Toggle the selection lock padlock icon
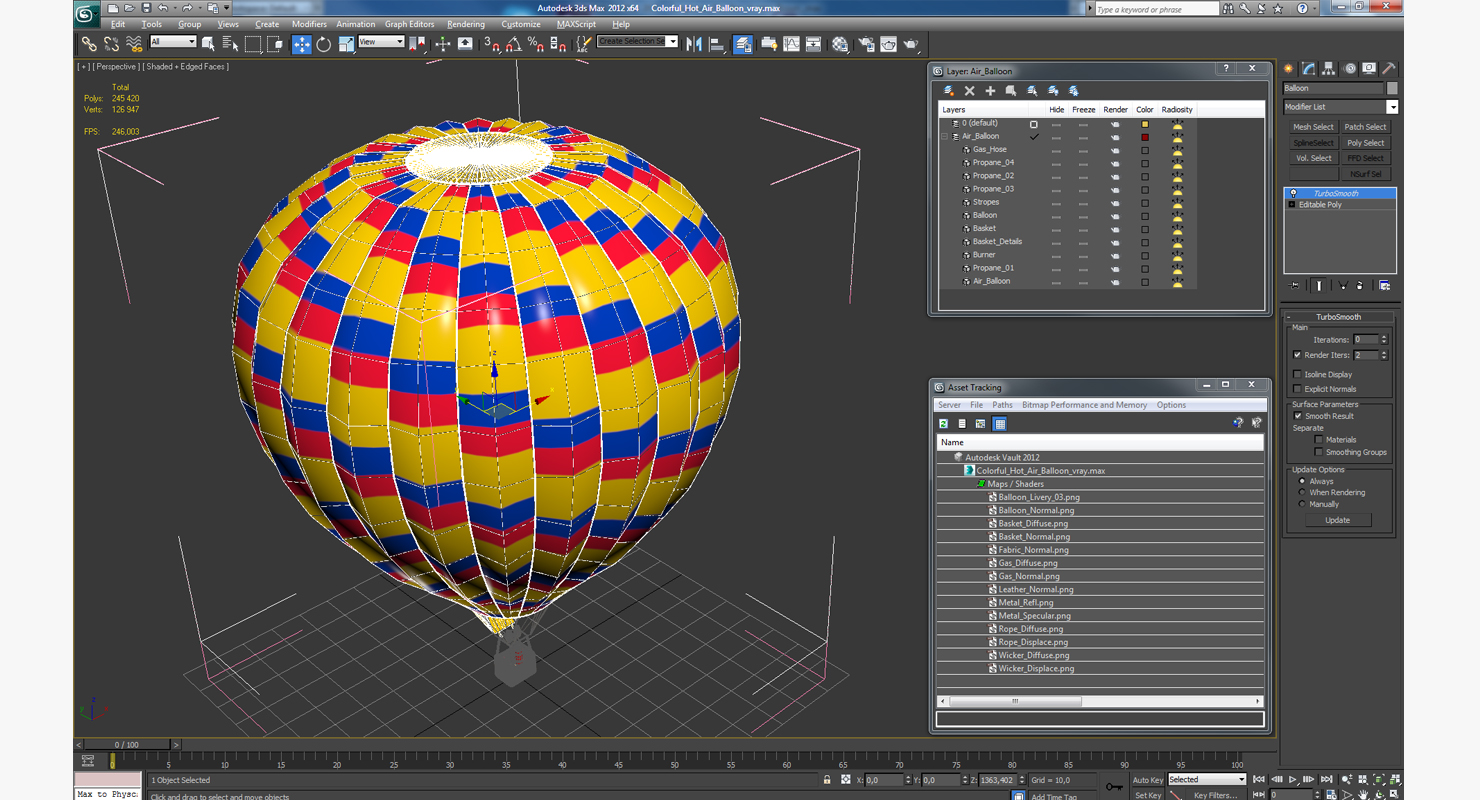 pos(827,780)
